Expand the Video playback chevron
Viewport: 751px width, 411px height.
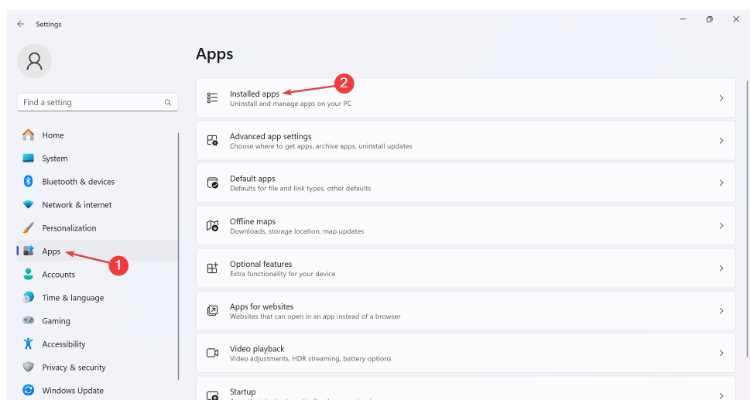pos(721,353)
